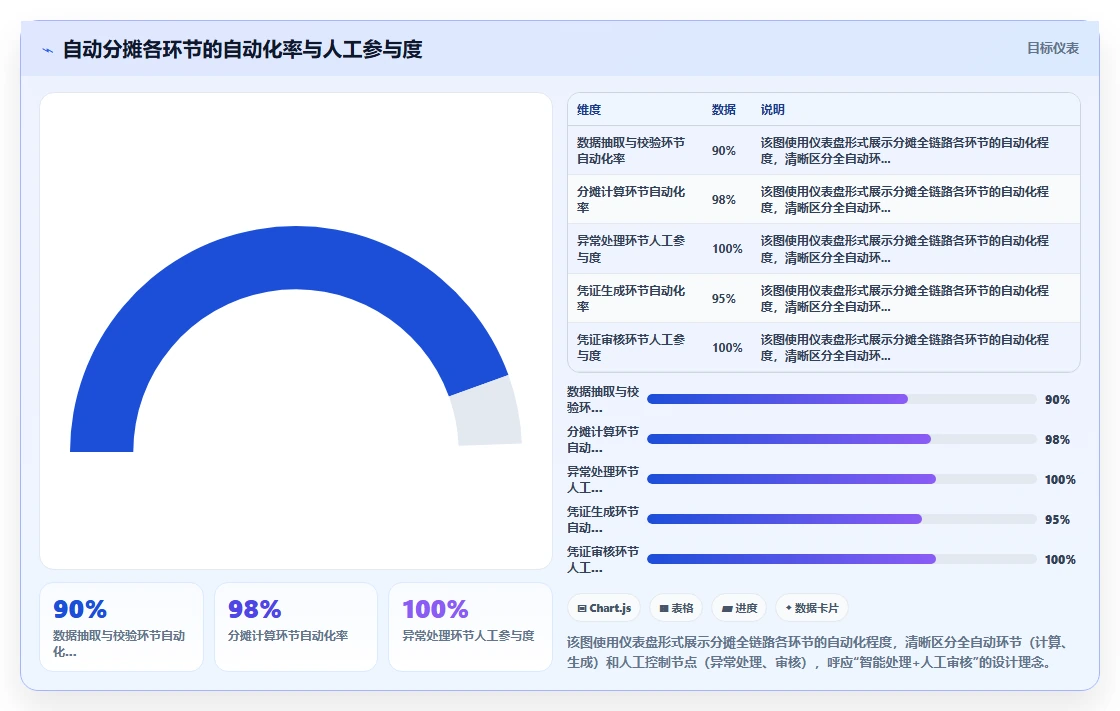The width and height of the screenshot is (1120, 711).
Task: Click the lightning icon beside the title
Action: click(x=48, y=50)
